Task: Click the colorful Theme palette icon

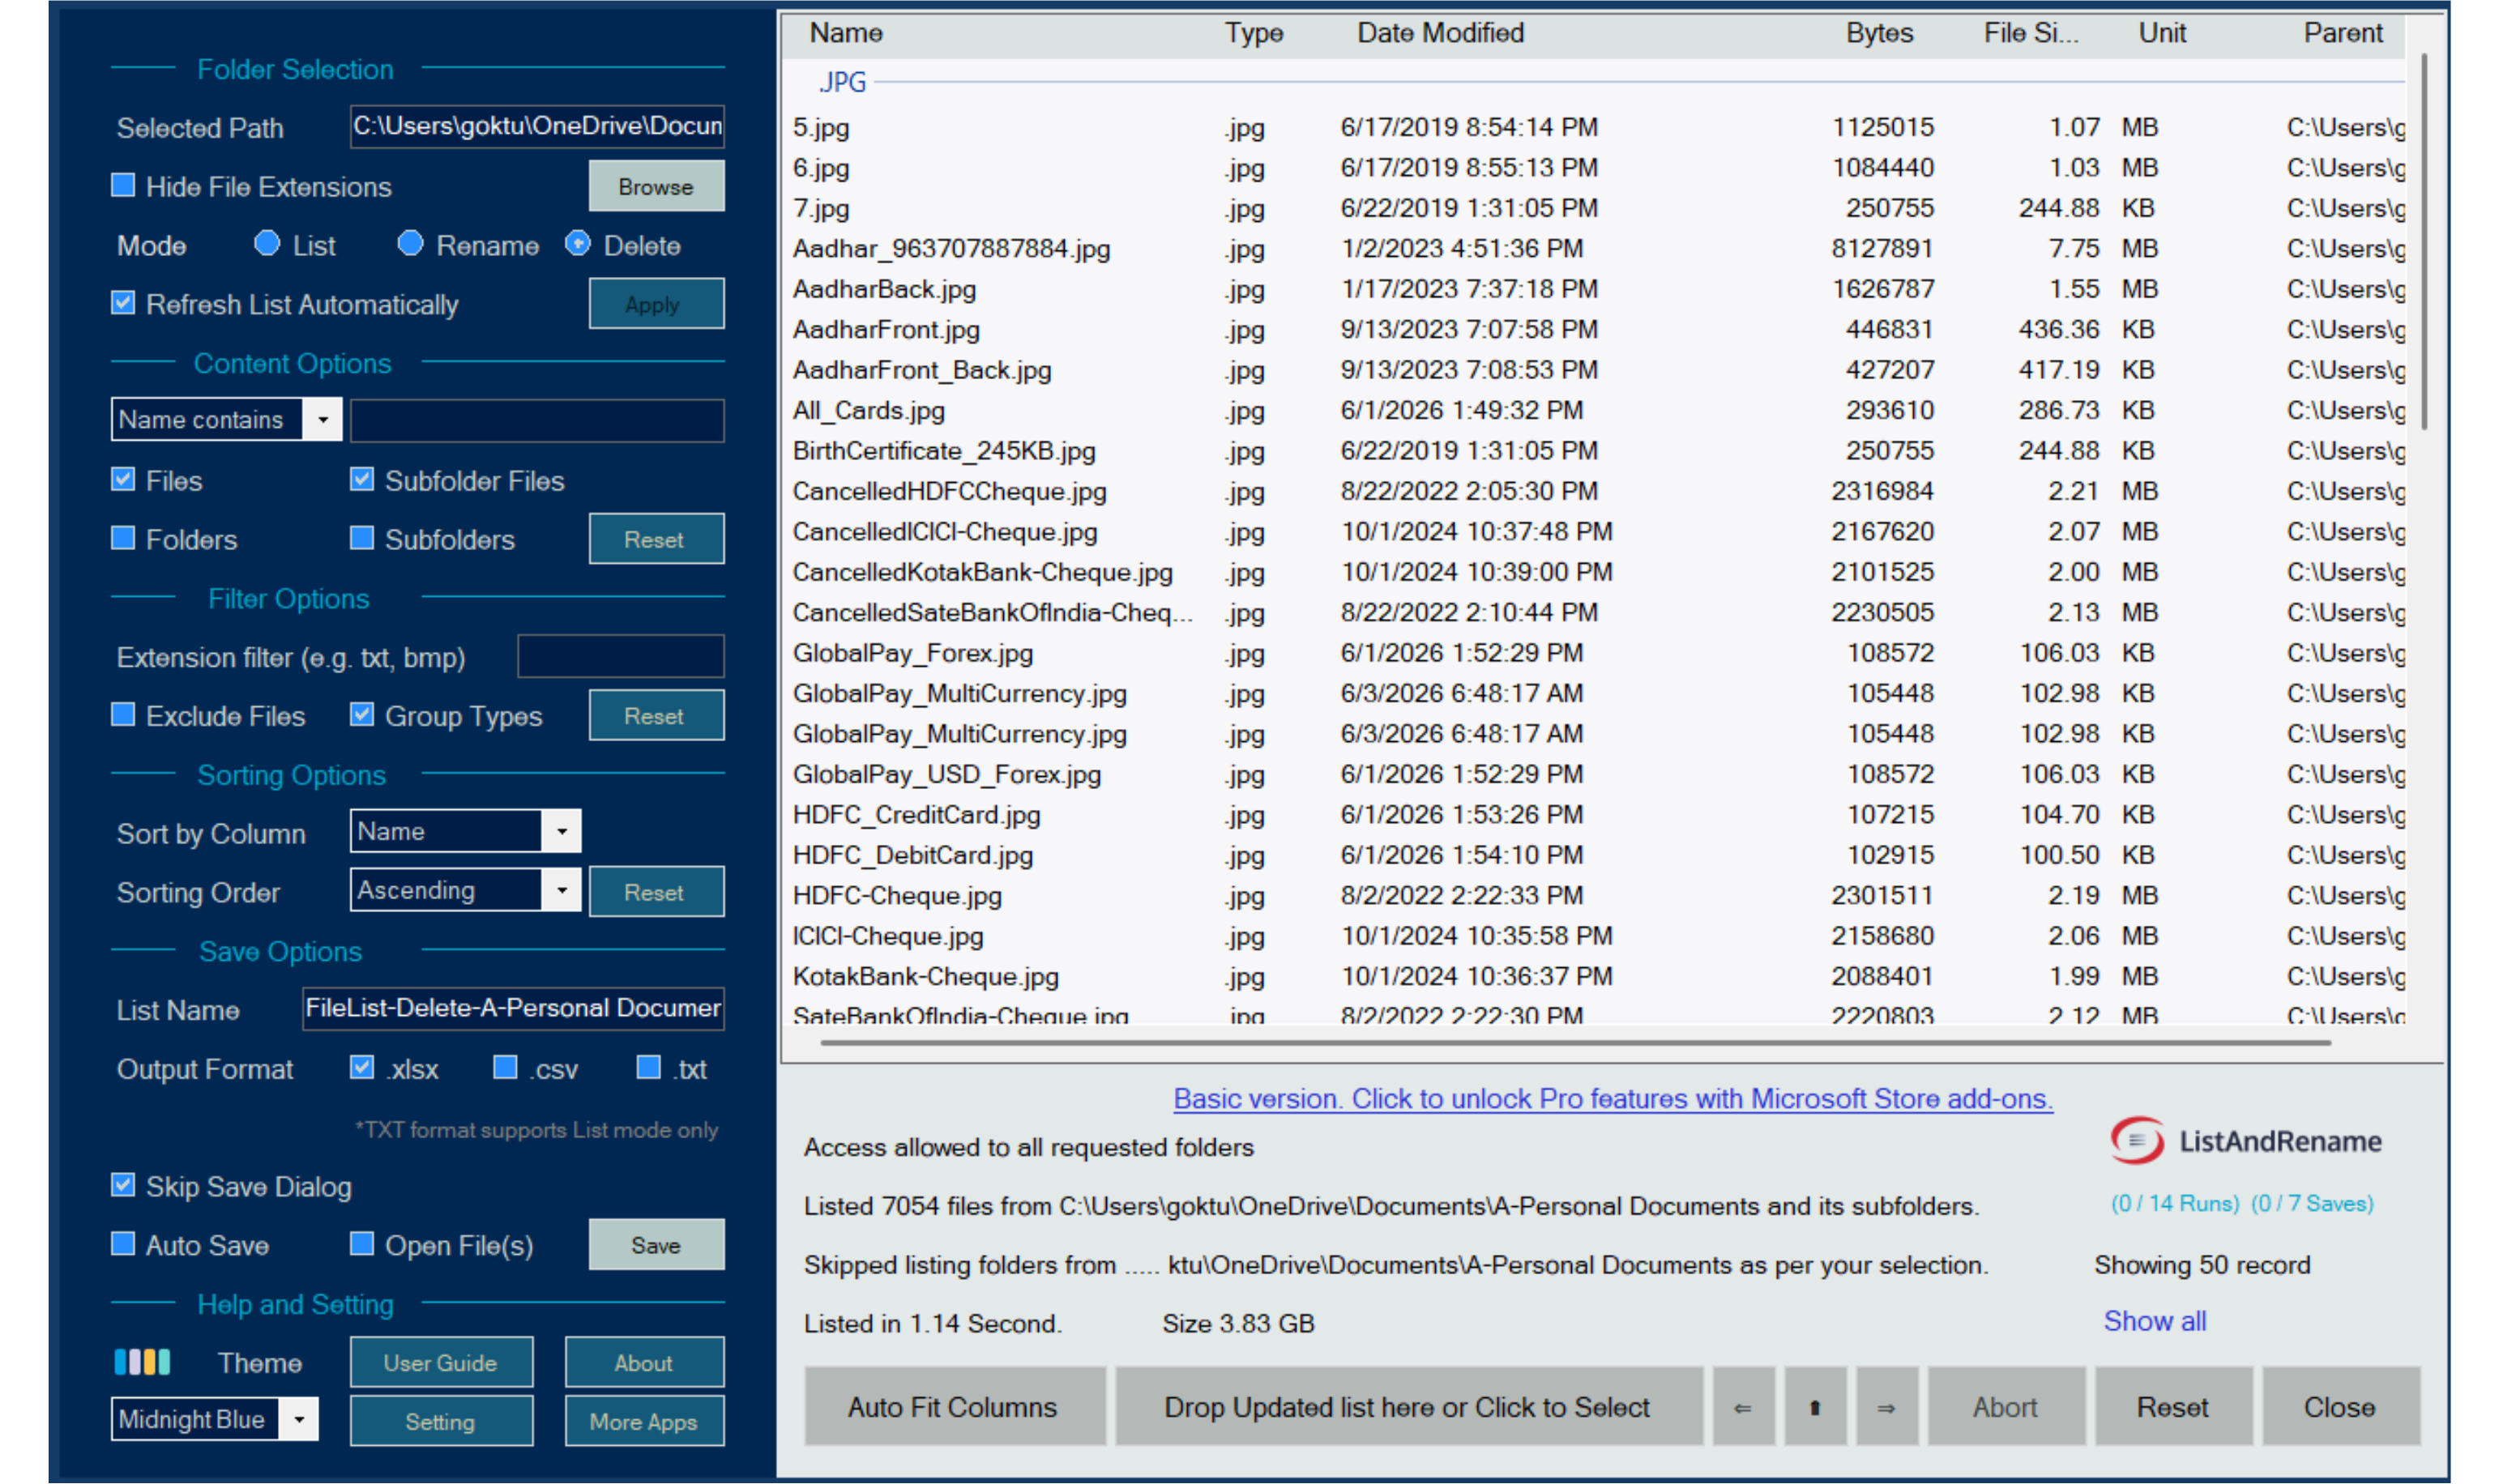Action: 142,1362
